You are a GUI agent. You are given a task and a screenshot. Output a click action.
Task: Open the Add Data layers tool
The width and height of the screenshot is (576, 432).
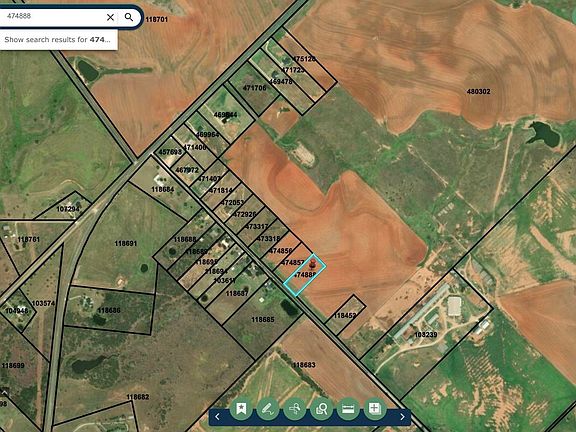[x=374, y=408]
